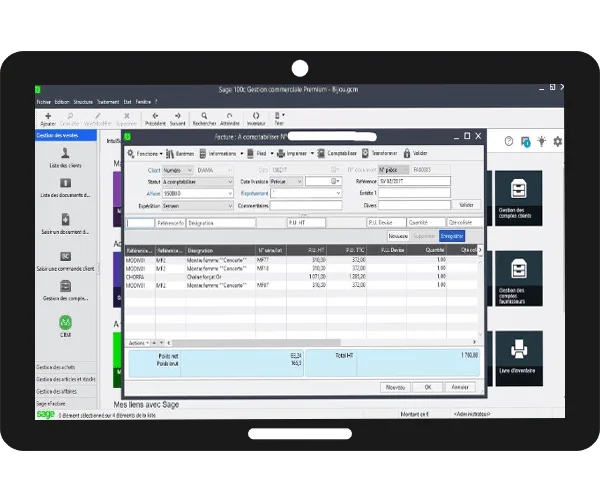Open the Client Numéro dropdown

(x=178, y=170)
